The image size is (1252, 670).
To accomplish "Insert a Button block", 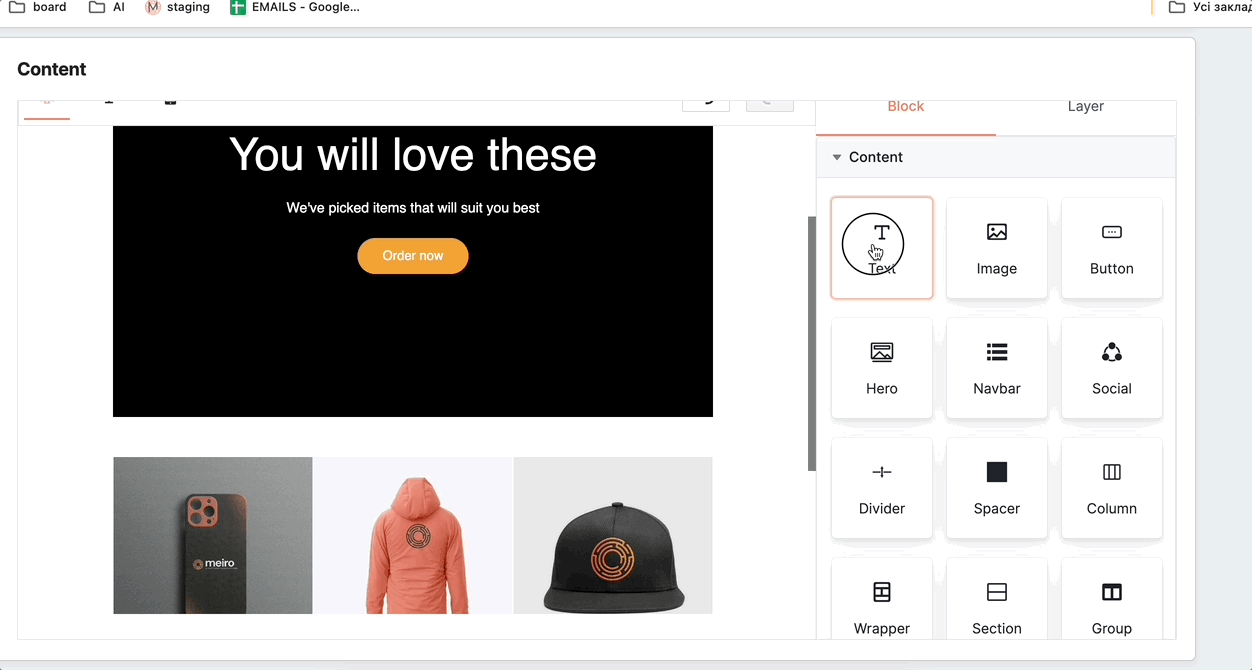I will point(1111,247).
